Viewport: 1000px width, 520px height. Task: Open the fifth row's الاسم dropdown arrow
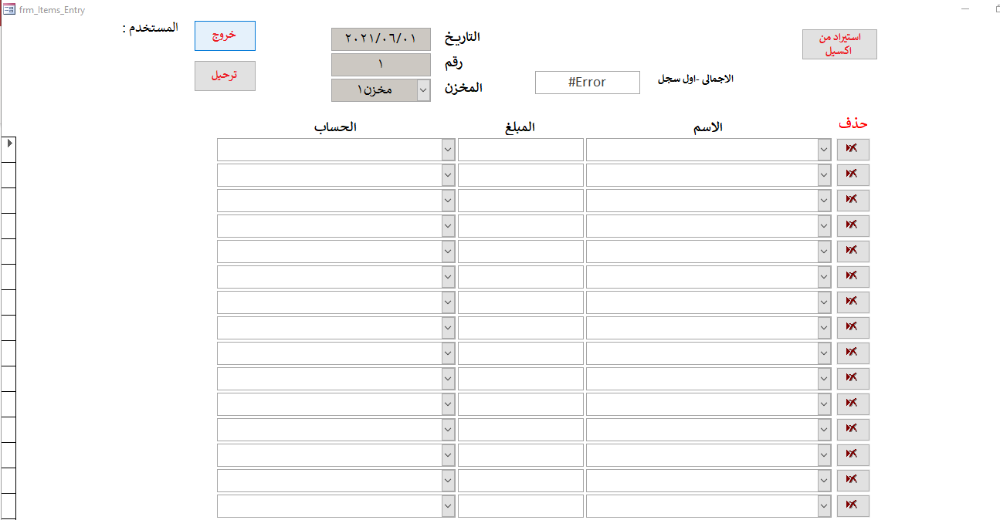(x=824, y=252)
